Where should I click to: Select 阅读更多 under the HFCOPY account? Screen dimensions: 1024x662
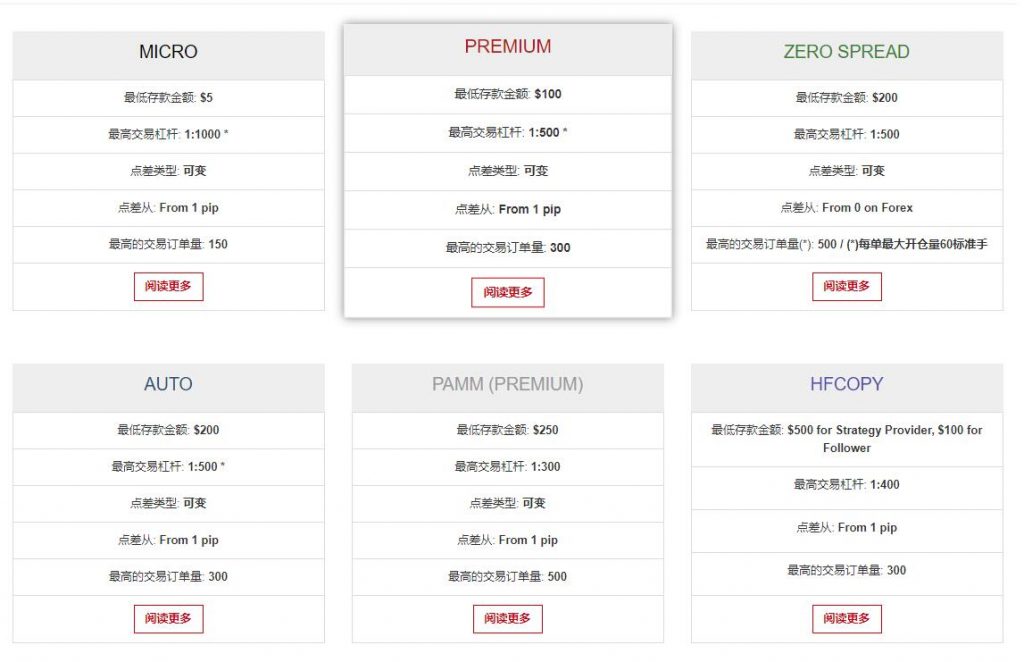(846, 618)
